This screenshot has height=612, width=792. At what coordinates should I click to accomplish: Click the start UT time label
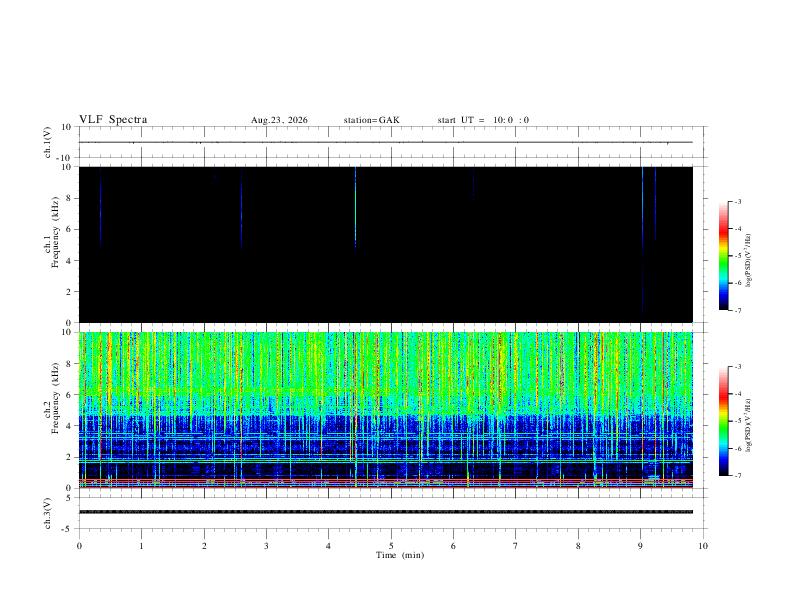[x=483, y=120]
